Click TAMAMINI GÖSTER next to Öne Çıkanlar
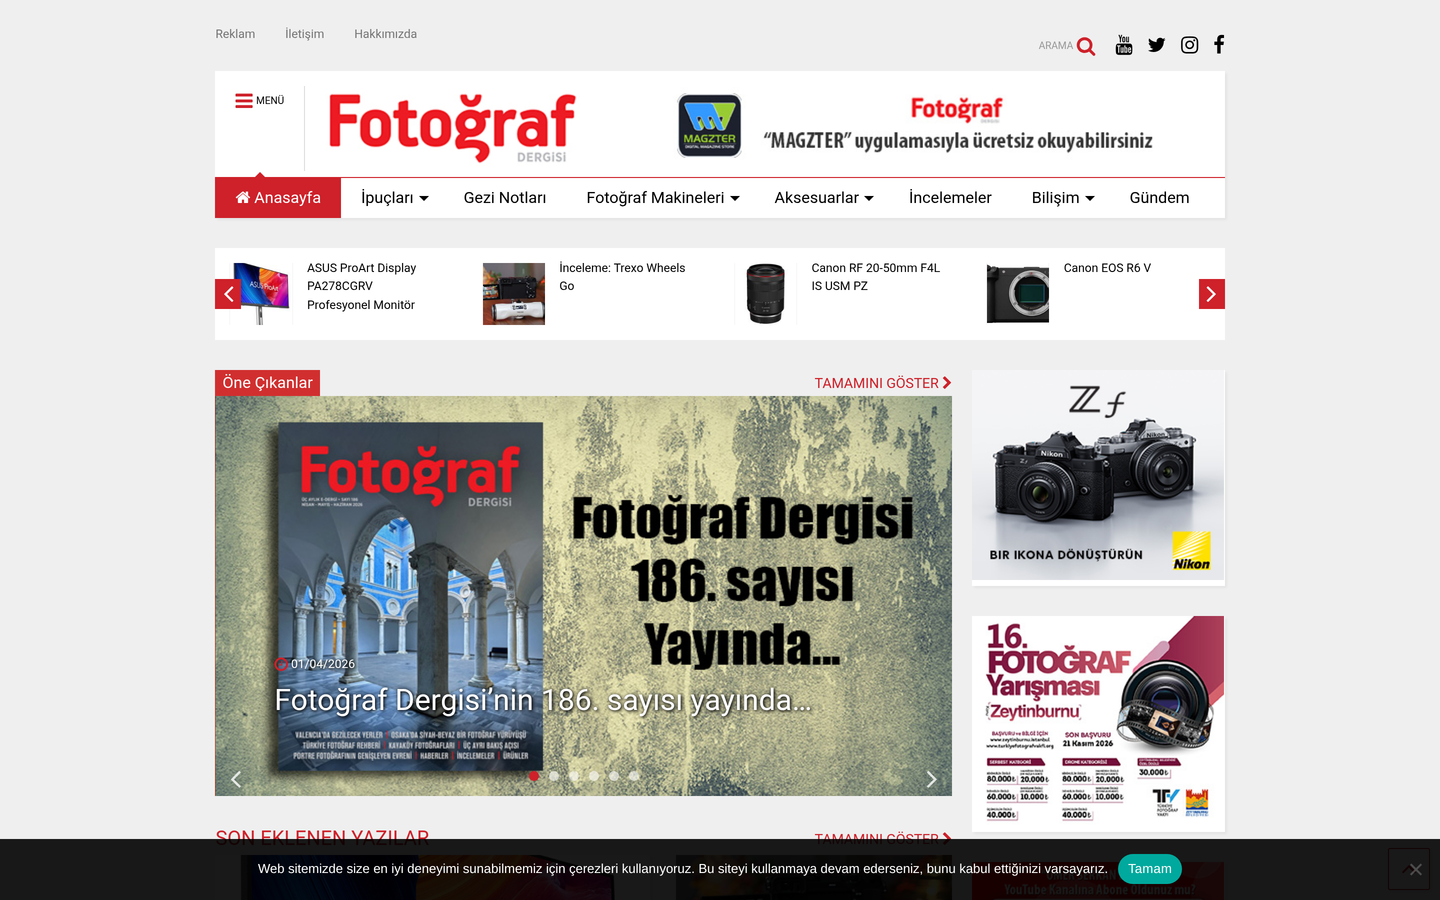 pyautogui.click(x=883, y=383)
